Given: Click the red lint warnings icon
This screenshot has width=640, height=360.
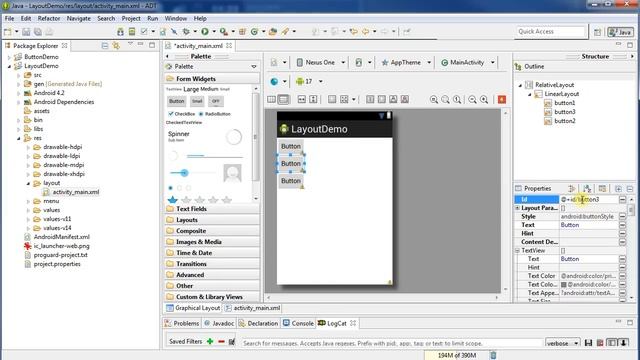Looking at the screenshot, I should (502, 100).
